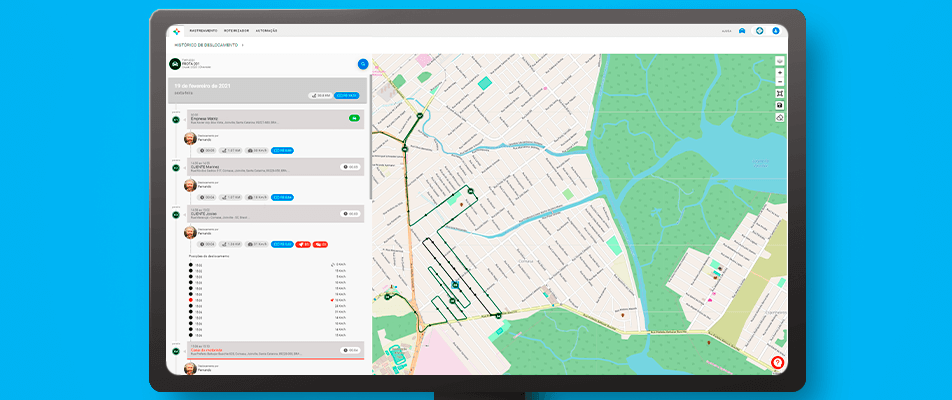Click the app logo in top-left
Viewport: 952px width, 400px height.
[x=176, y=31]
